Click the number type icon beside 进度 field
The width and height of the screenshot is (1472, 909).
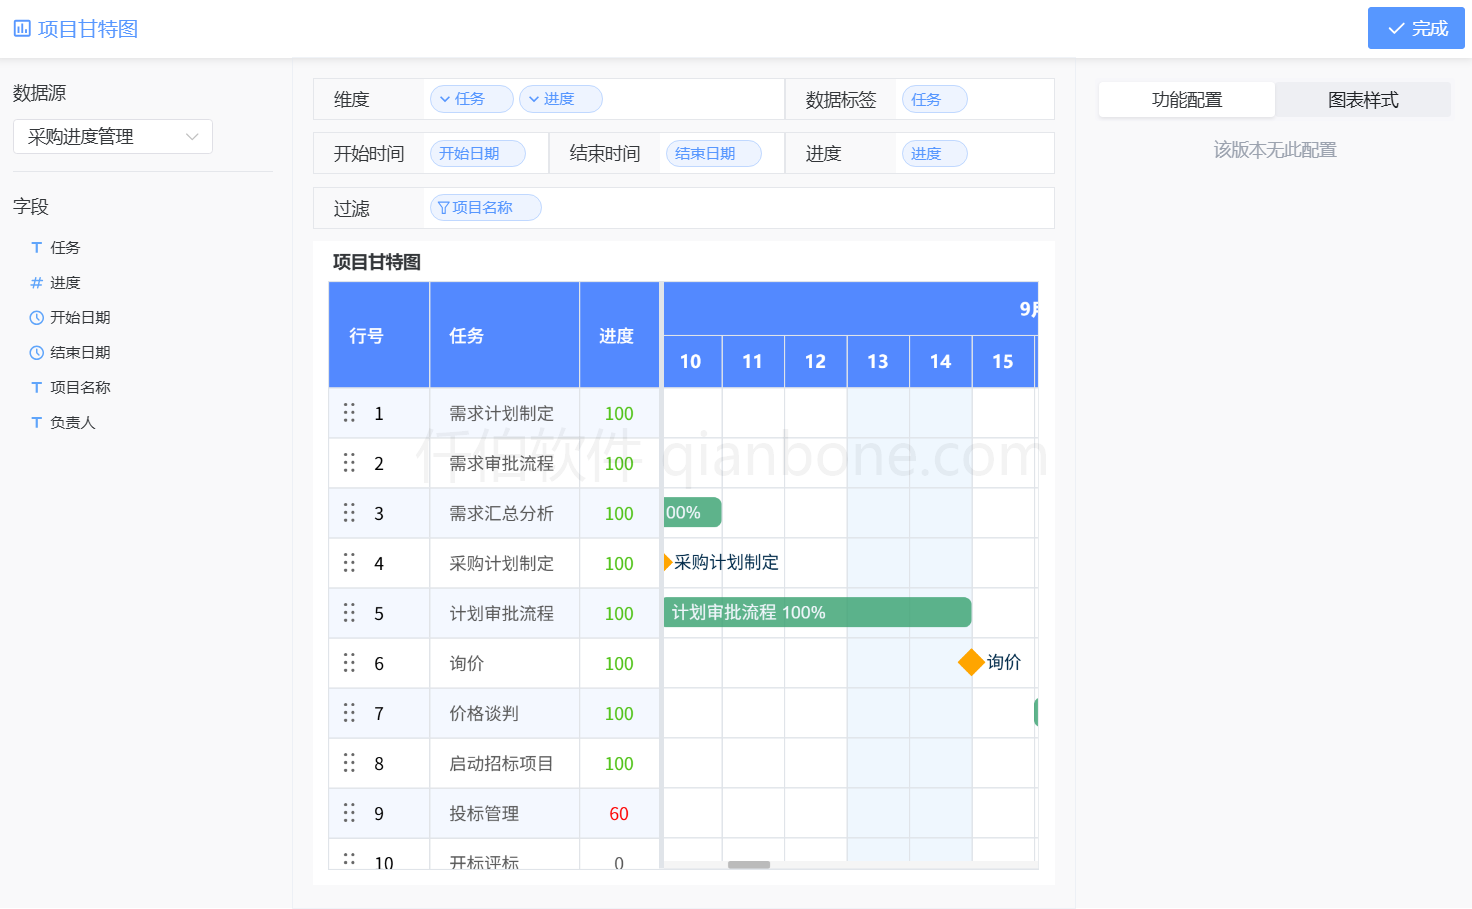tap(36, 282)
